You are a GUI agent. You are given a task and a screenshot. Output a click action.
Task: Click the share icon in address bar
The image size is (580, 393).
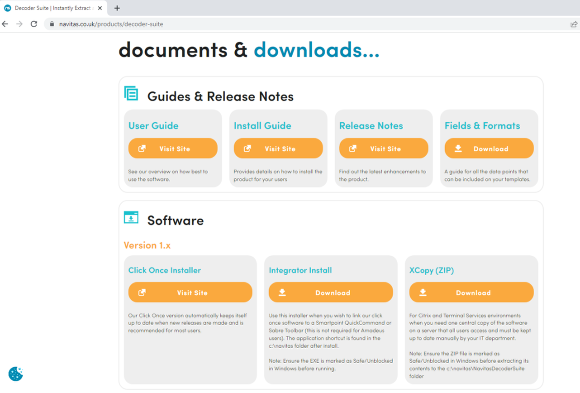pyautogui.click(x=573, y=24)
